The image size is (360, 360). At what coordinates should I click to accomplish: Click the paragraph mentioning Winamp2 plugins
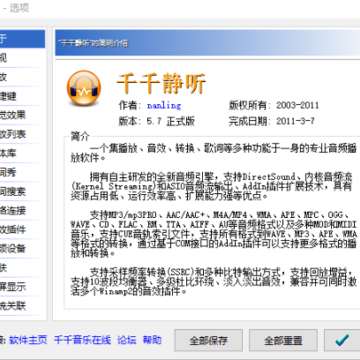click(214, 282)
